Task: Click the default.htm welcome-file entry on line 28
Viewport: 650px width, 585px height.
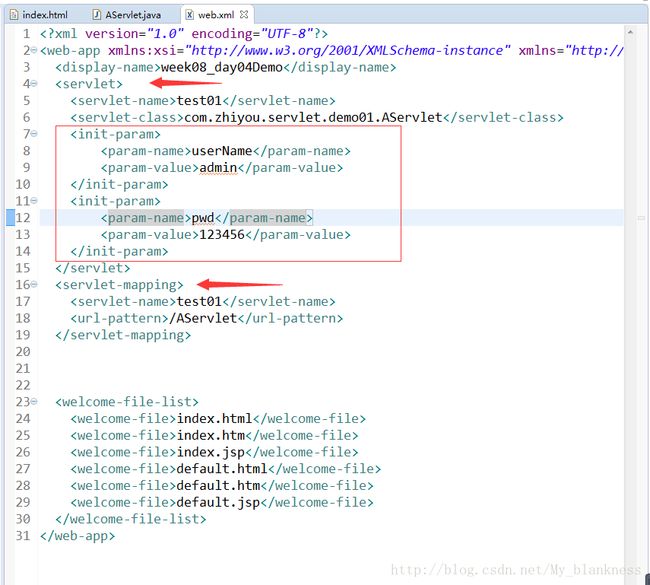Action: (x=218, y=485)
